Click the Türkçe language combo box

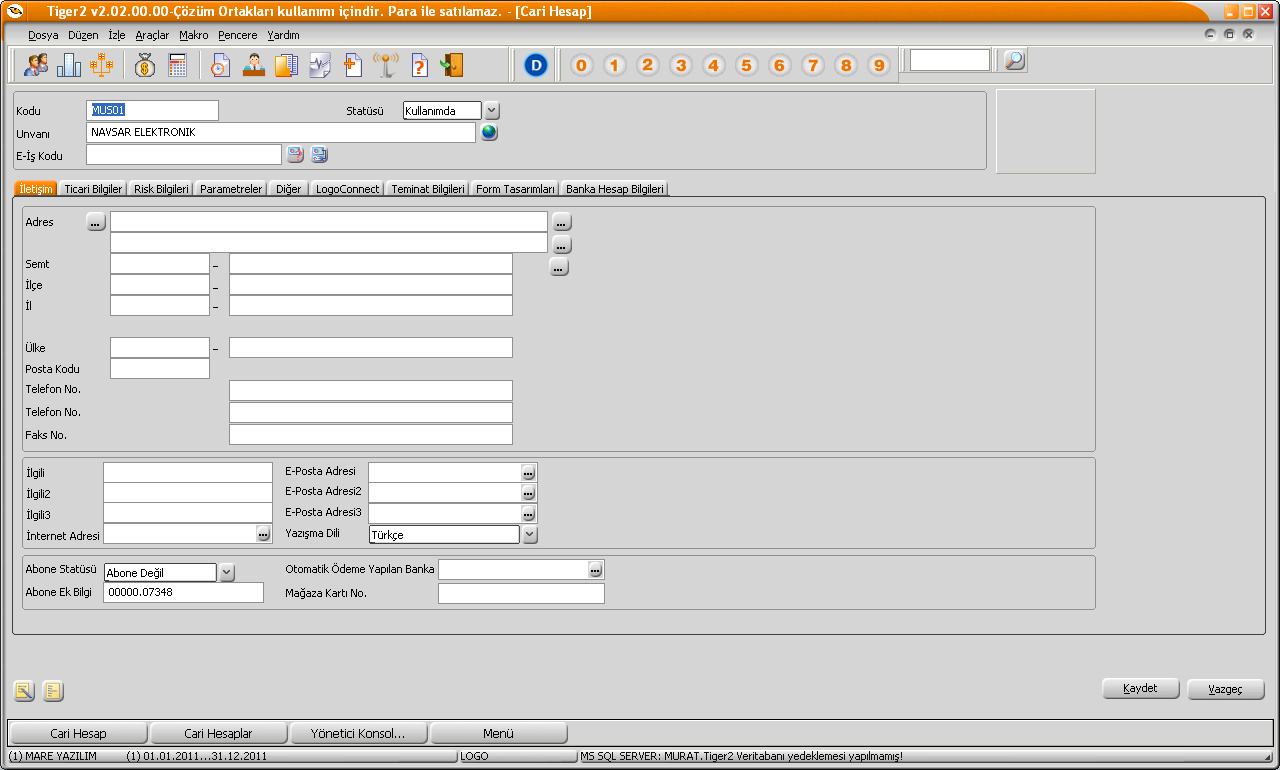pos(444,535)
